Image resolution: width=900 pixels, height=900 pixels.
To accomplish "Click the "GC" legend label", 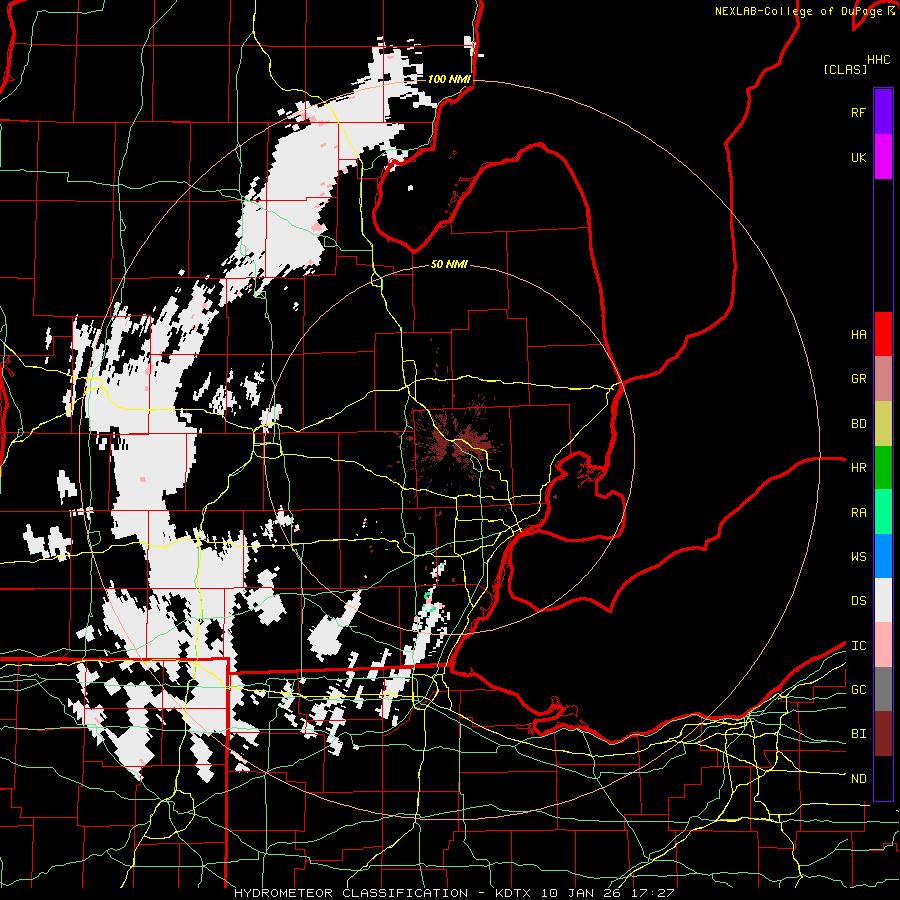I will pos(858,690).
